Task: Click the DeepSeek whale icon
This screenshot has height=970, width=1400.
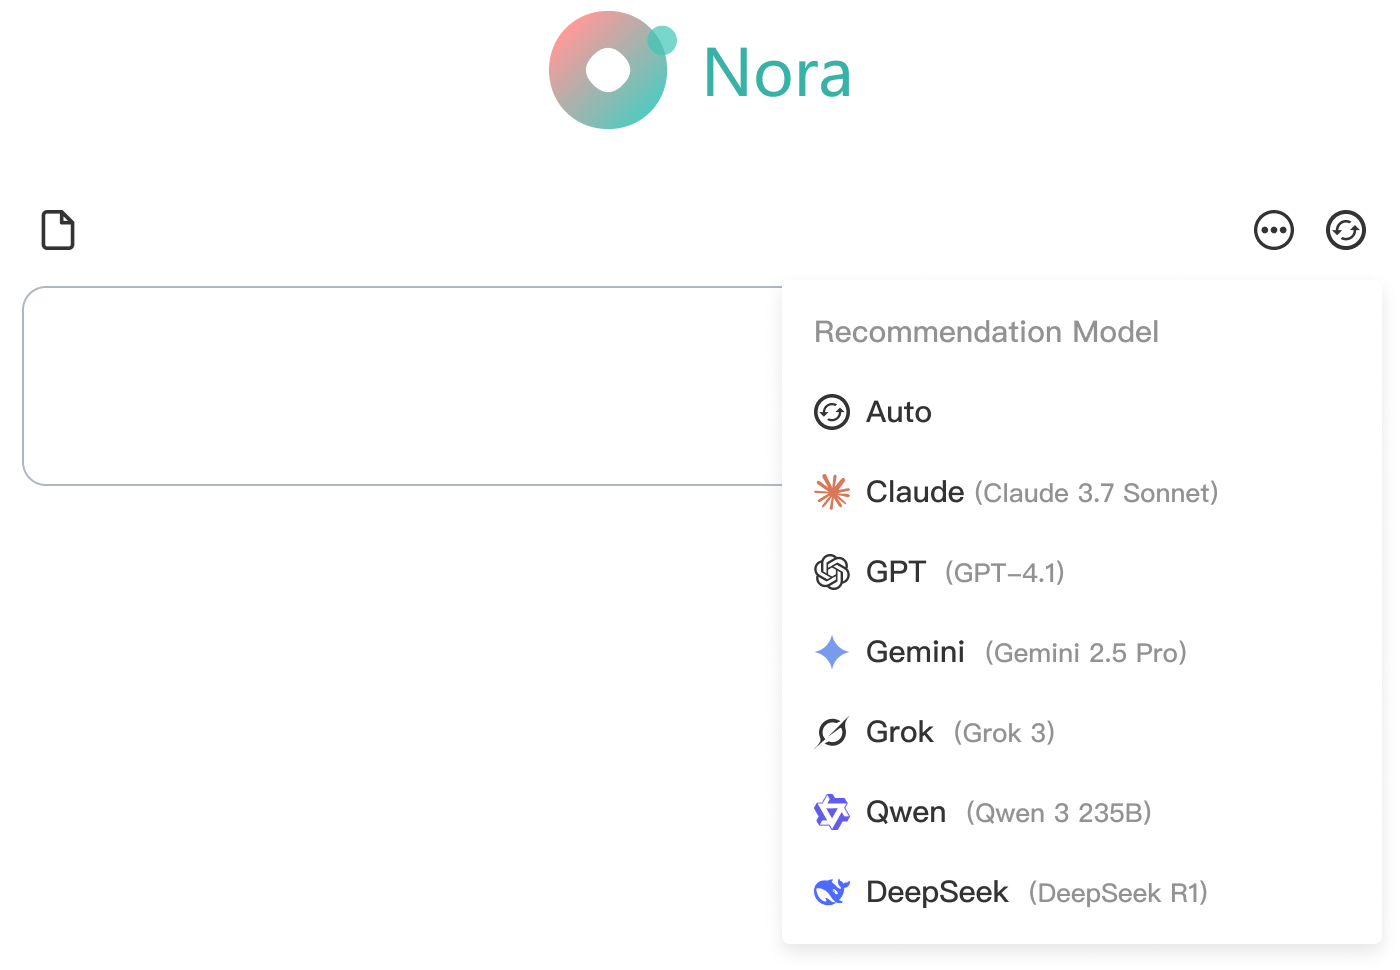Action: tap(832, 891)
